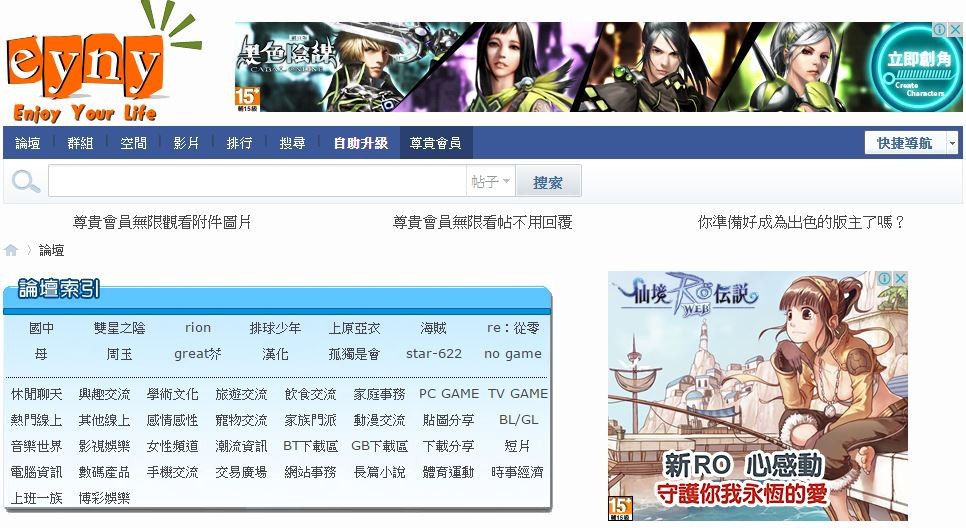The width and height of the screenshot is (966, 528).
Task: Open the 快捷導航 quick navigation menu
Action: coord(904,143)
